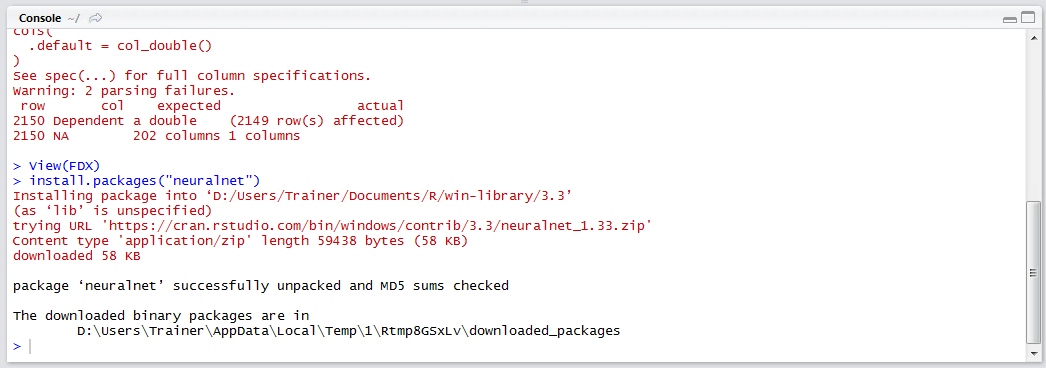
Task: Click the pane splitter grip above the Console
Action: (x=524, y=3)
